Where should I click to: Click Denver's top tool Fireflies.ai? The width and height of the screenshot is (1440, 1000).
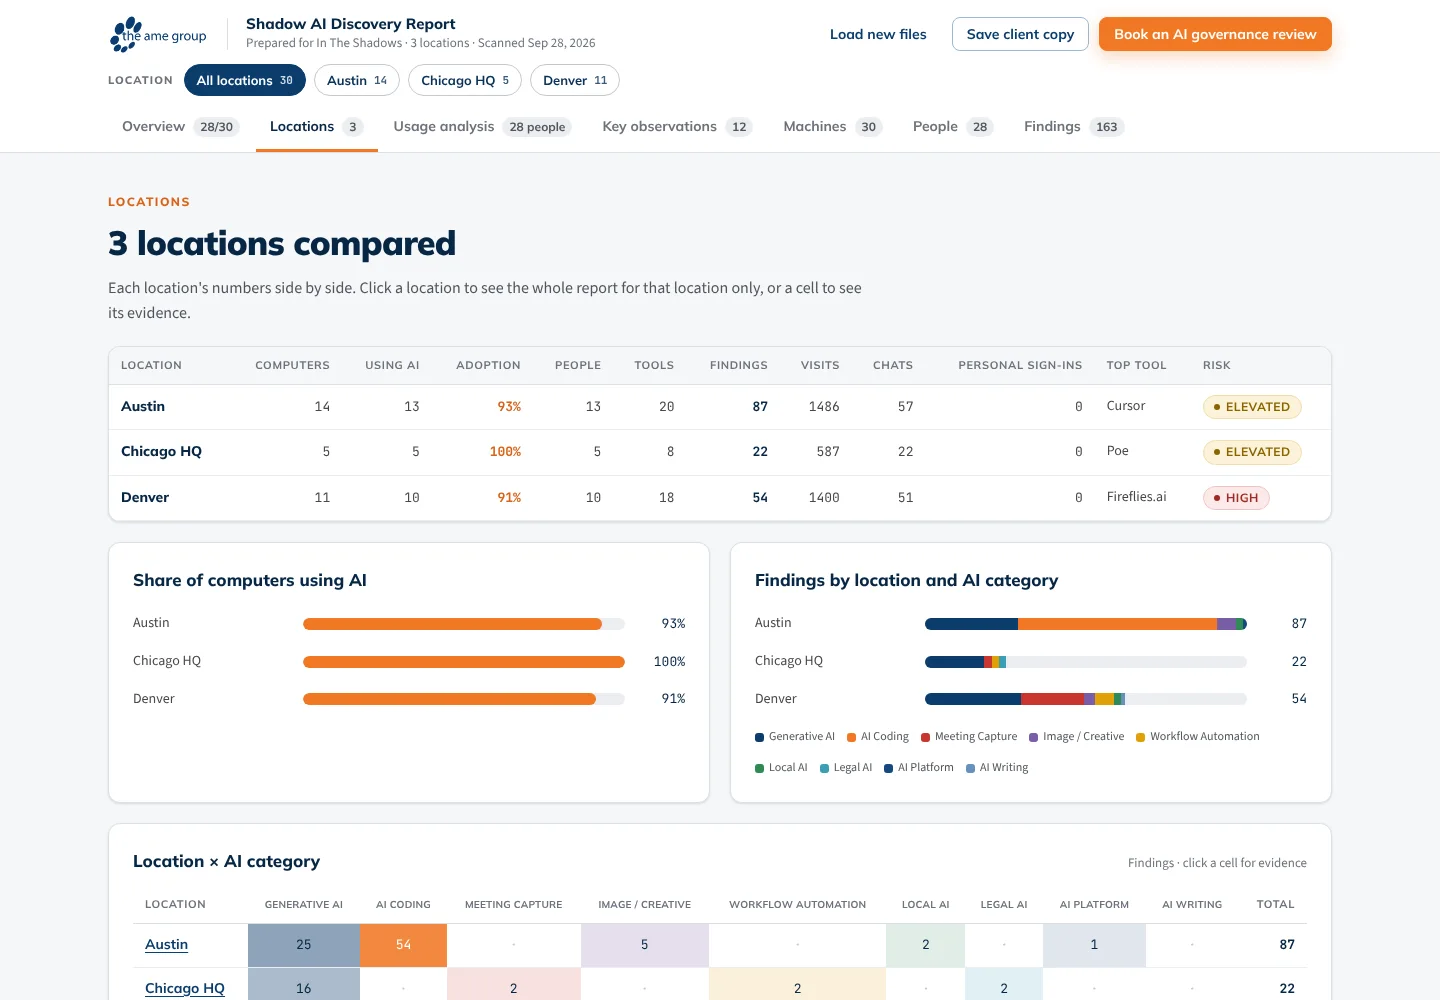(1136, 497)
